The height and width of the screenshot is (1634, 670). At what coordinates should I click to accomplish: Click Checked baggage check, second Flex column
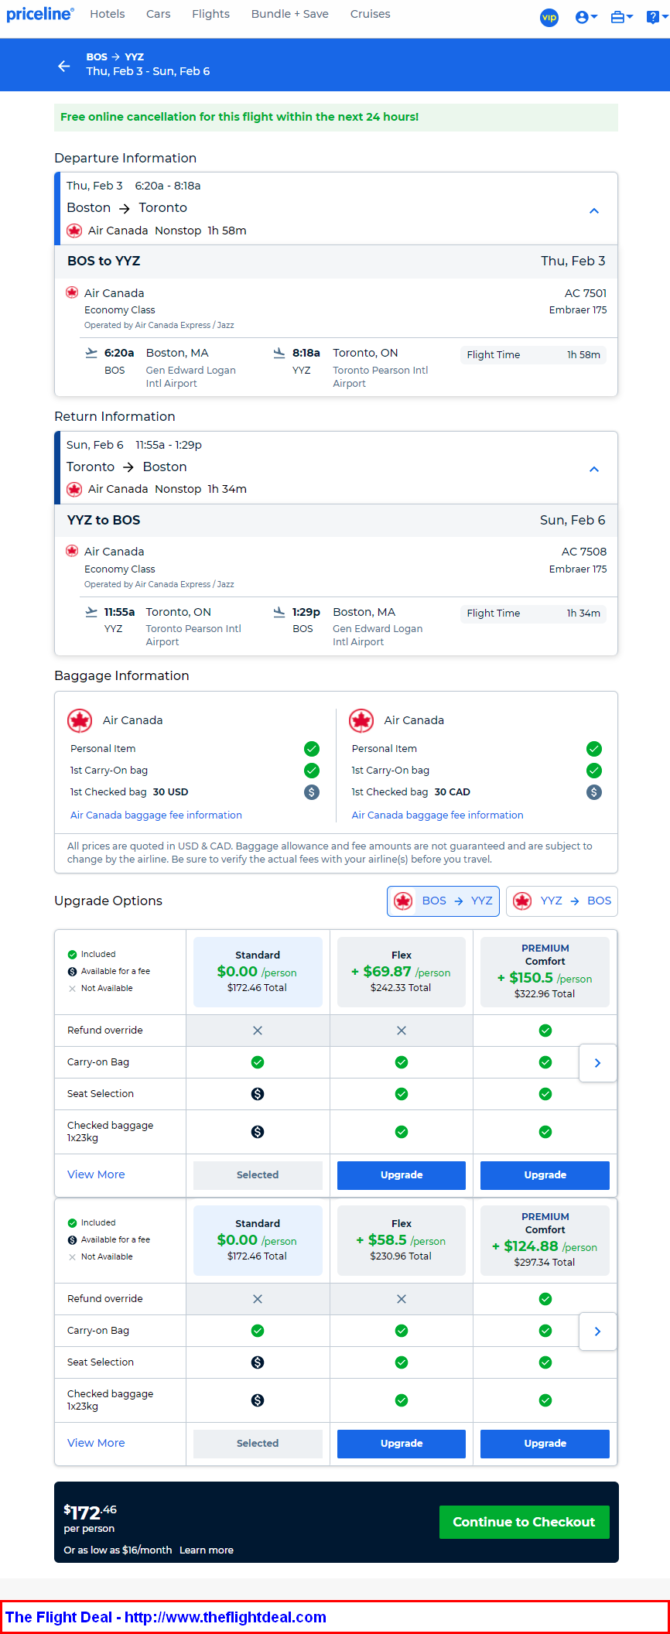pos(401,1400)
